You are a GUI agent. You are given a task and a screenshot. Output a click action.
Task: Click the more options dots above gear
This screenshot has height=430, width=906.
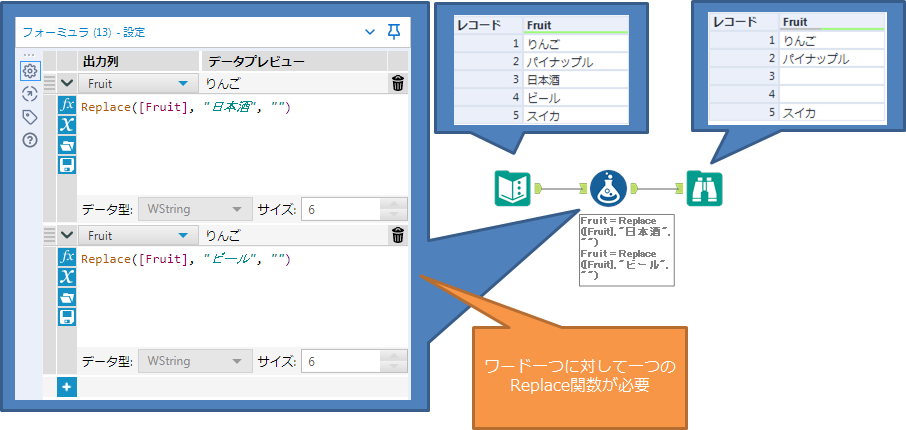click(29, 55)
